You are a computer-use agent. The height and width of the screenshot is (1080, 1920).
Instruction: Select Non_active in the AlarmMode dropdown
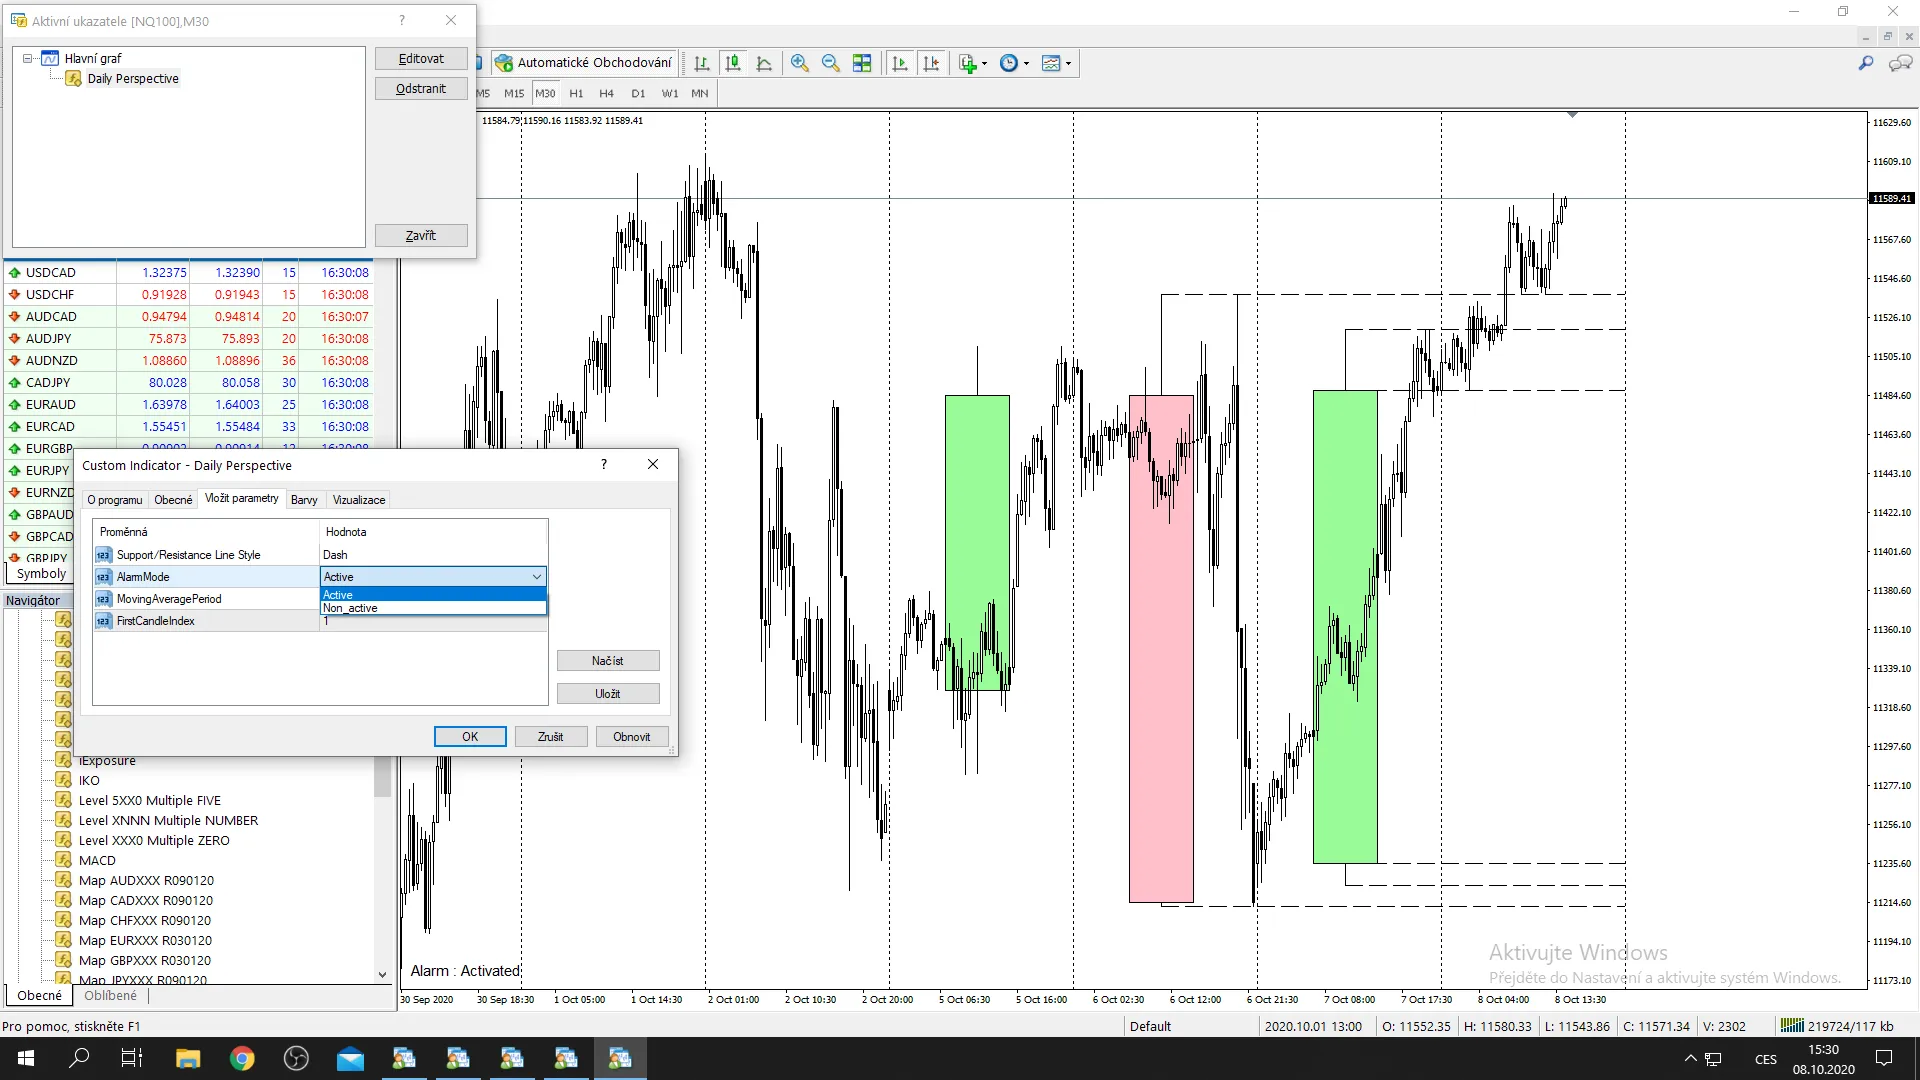tap(350, 608)
